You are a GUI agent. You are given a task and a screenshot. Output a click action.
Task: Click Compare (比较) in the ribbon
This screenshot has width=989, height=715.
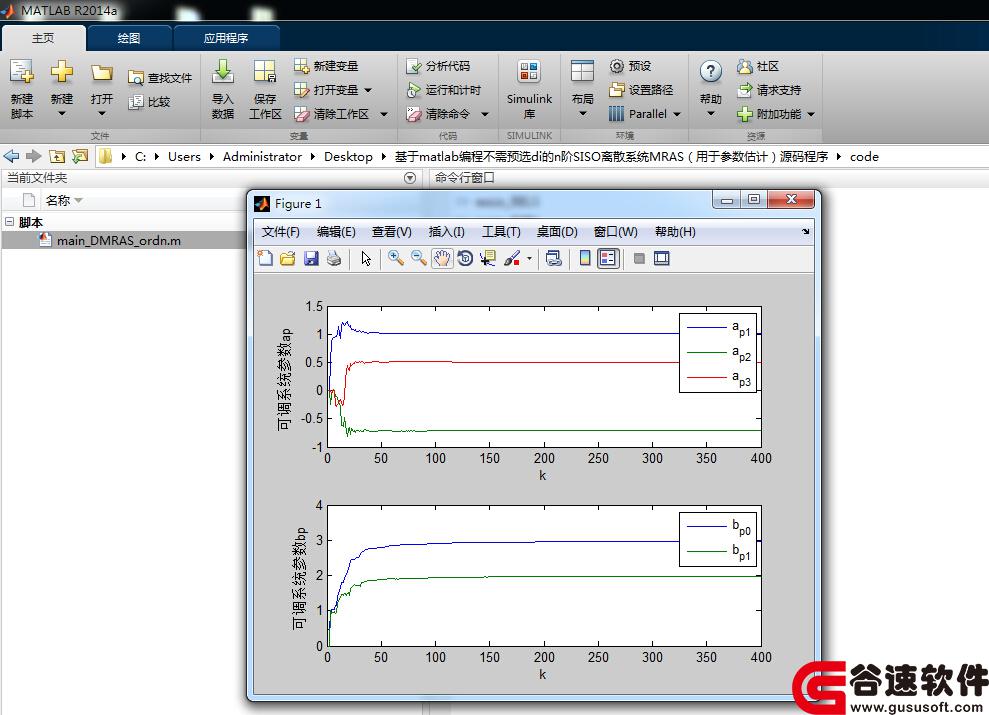149,102
